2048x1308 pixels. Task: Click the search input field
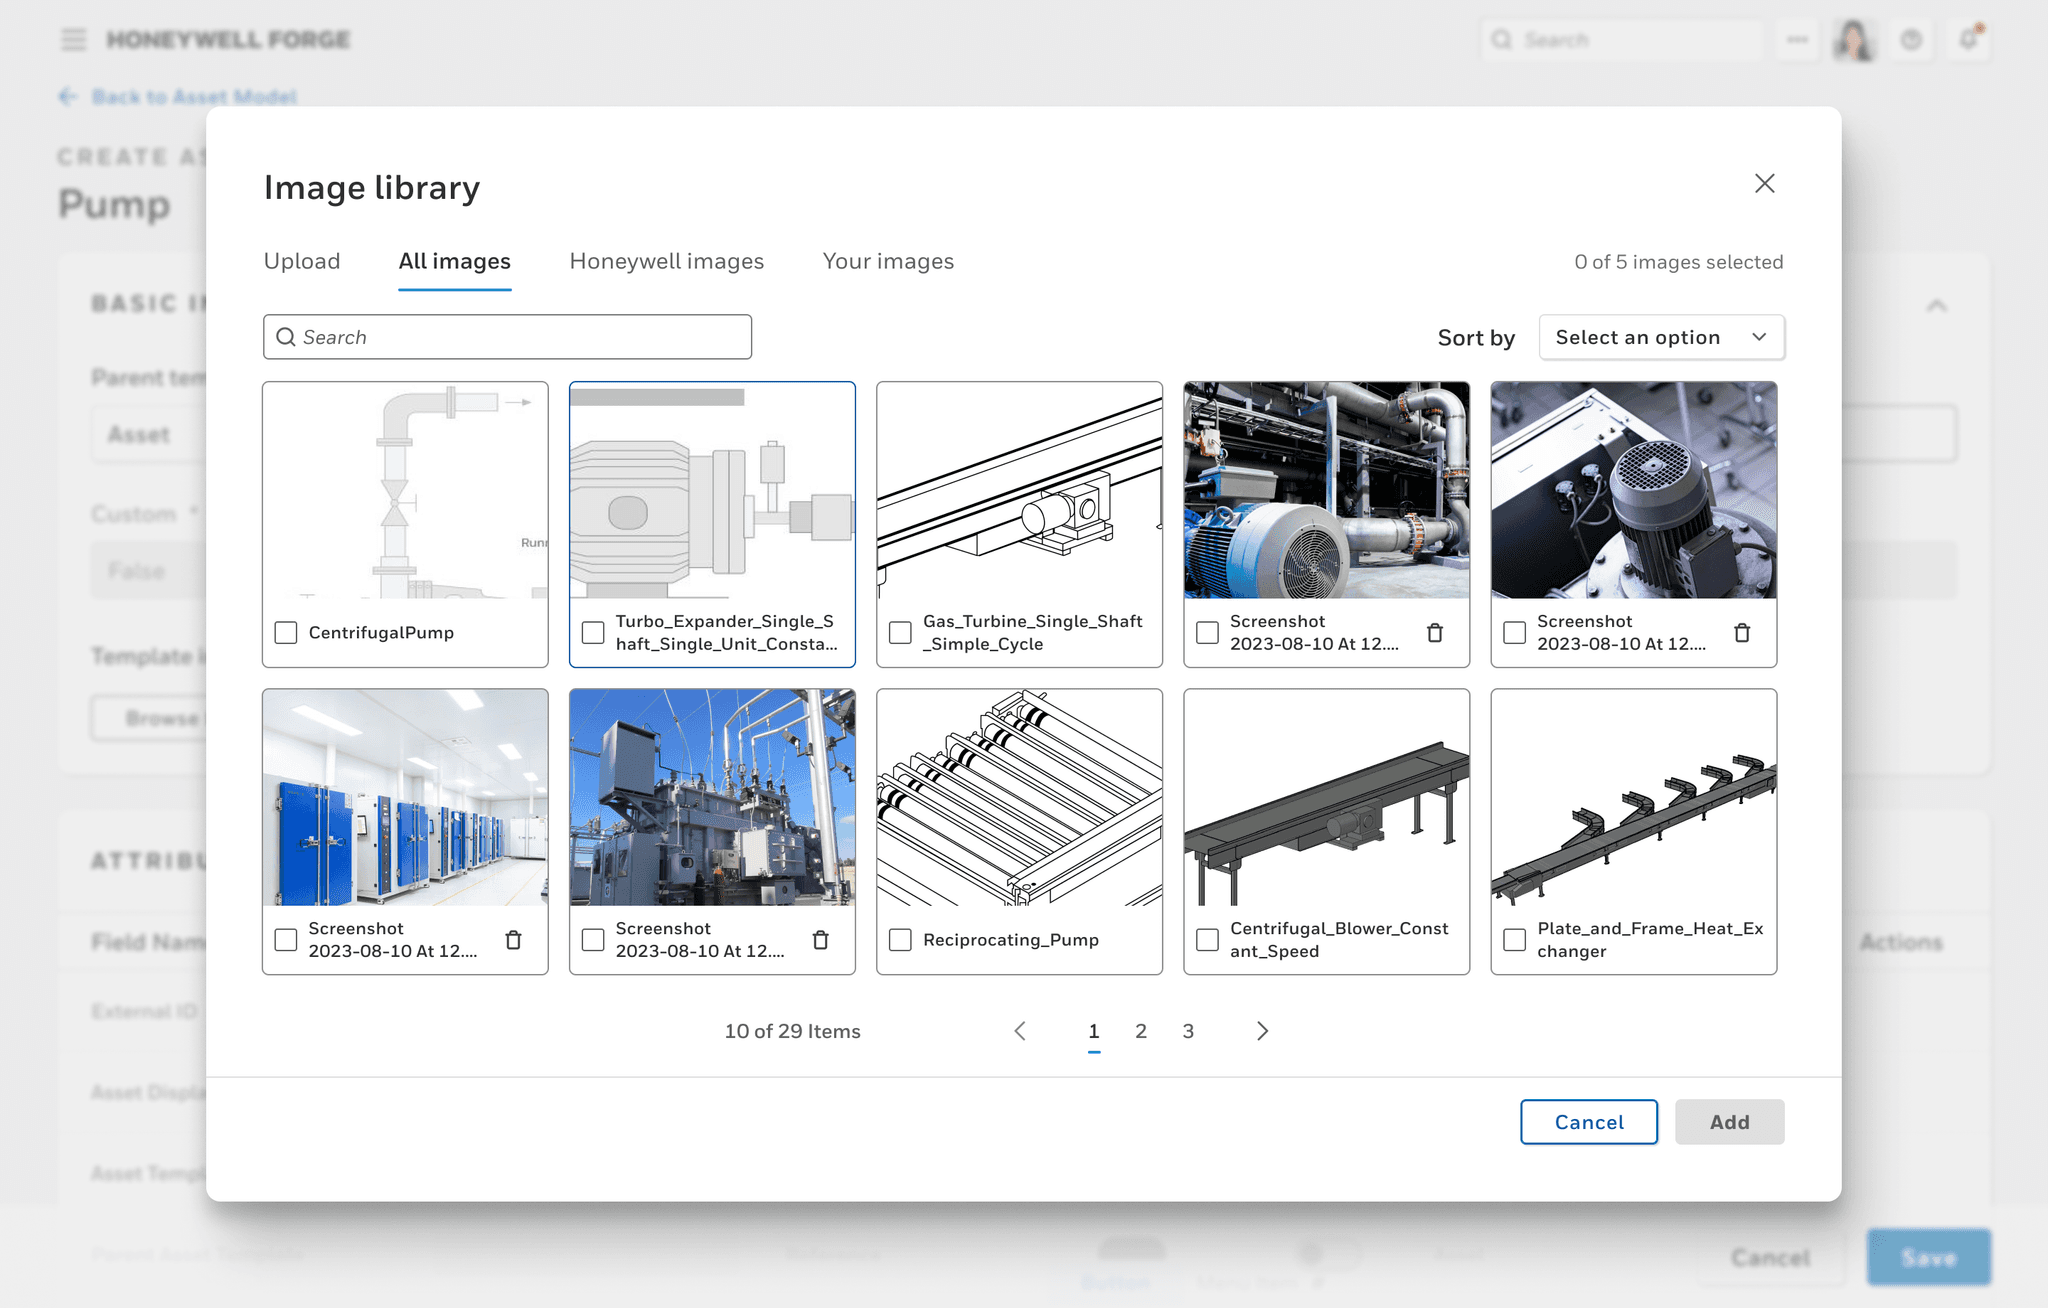coord(508,336)
